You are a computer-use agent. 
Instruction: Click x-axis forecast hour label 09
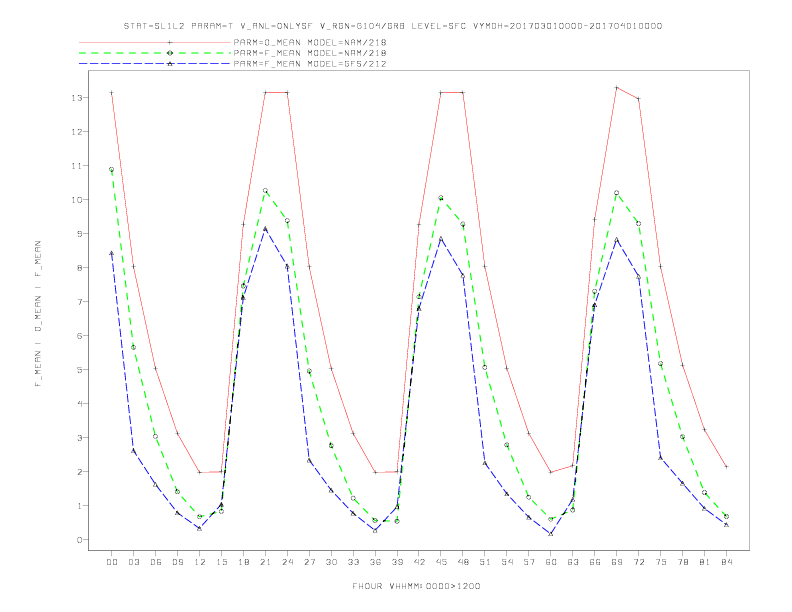click(177, 562)
